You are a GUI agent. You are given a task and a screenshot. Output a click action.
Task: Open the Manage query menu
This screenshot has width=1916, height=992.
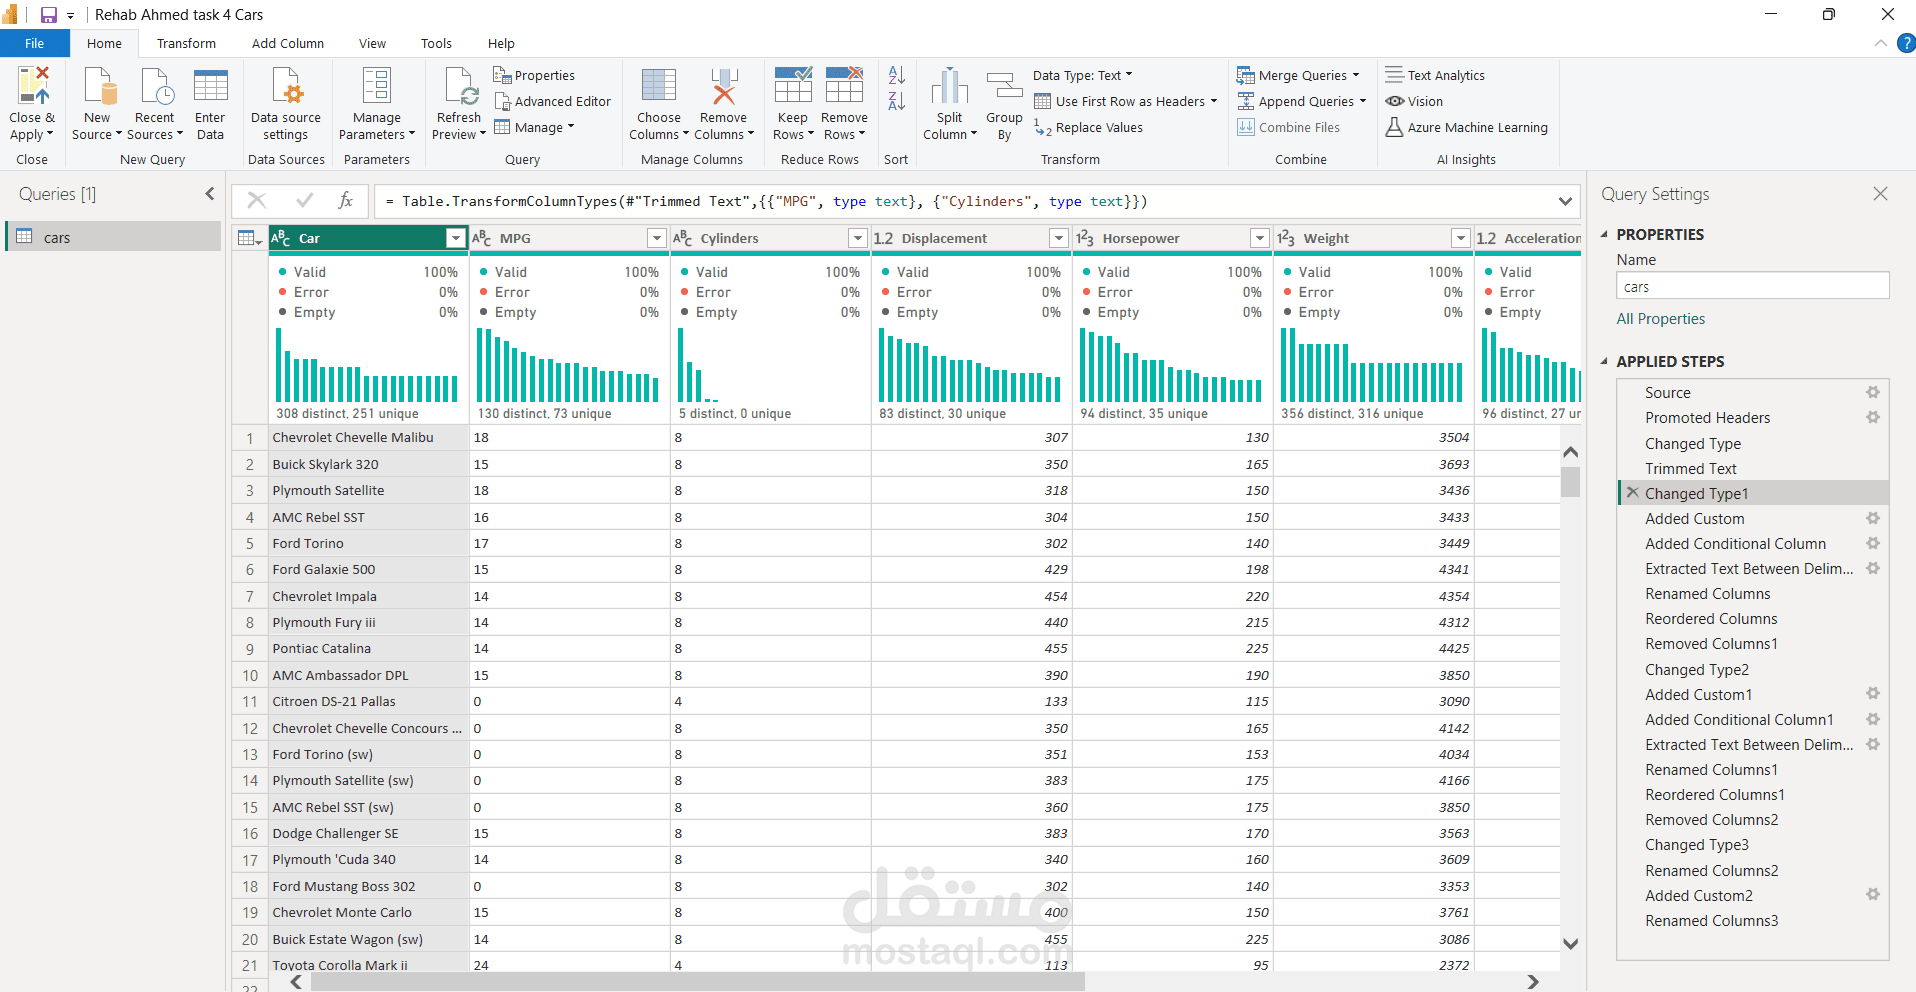click(x=535, y=127)
